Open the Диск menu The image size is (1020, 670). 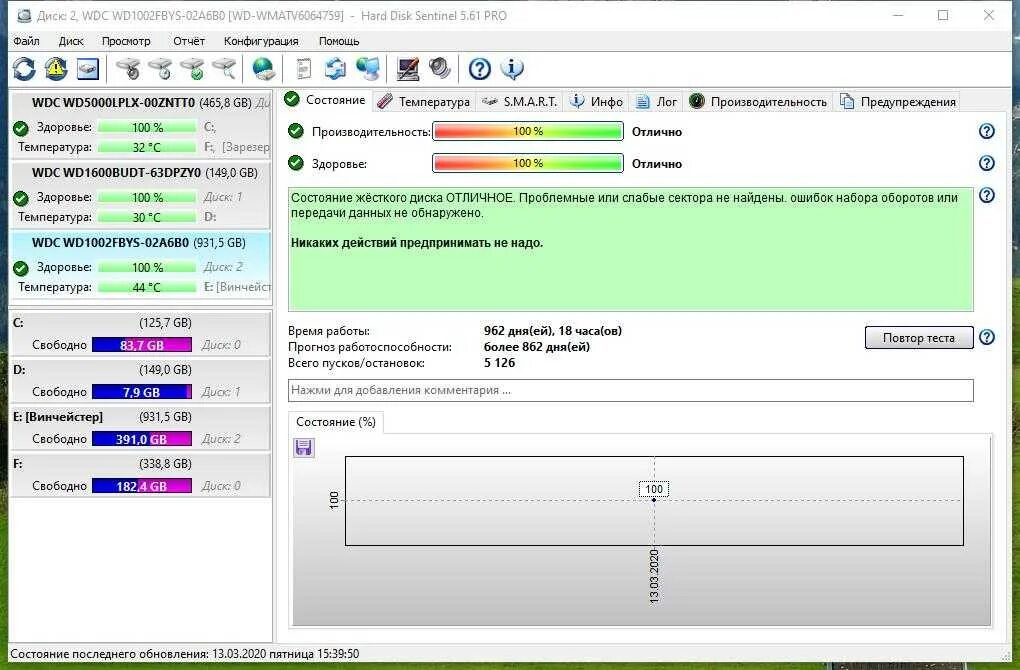click(x=71, y=41)
